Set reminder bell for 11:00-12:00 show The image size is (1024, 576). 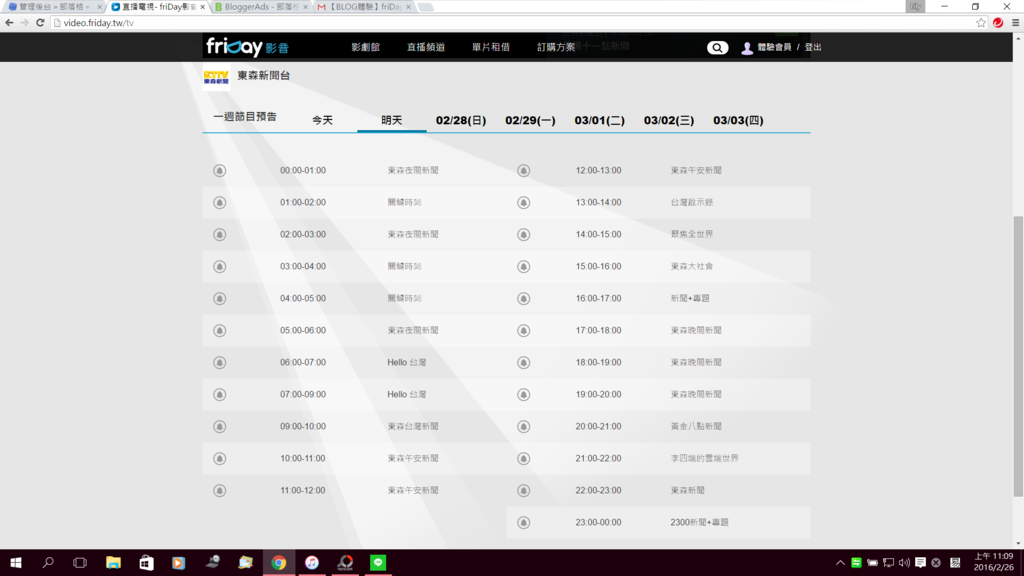click(x=219, y=490)
